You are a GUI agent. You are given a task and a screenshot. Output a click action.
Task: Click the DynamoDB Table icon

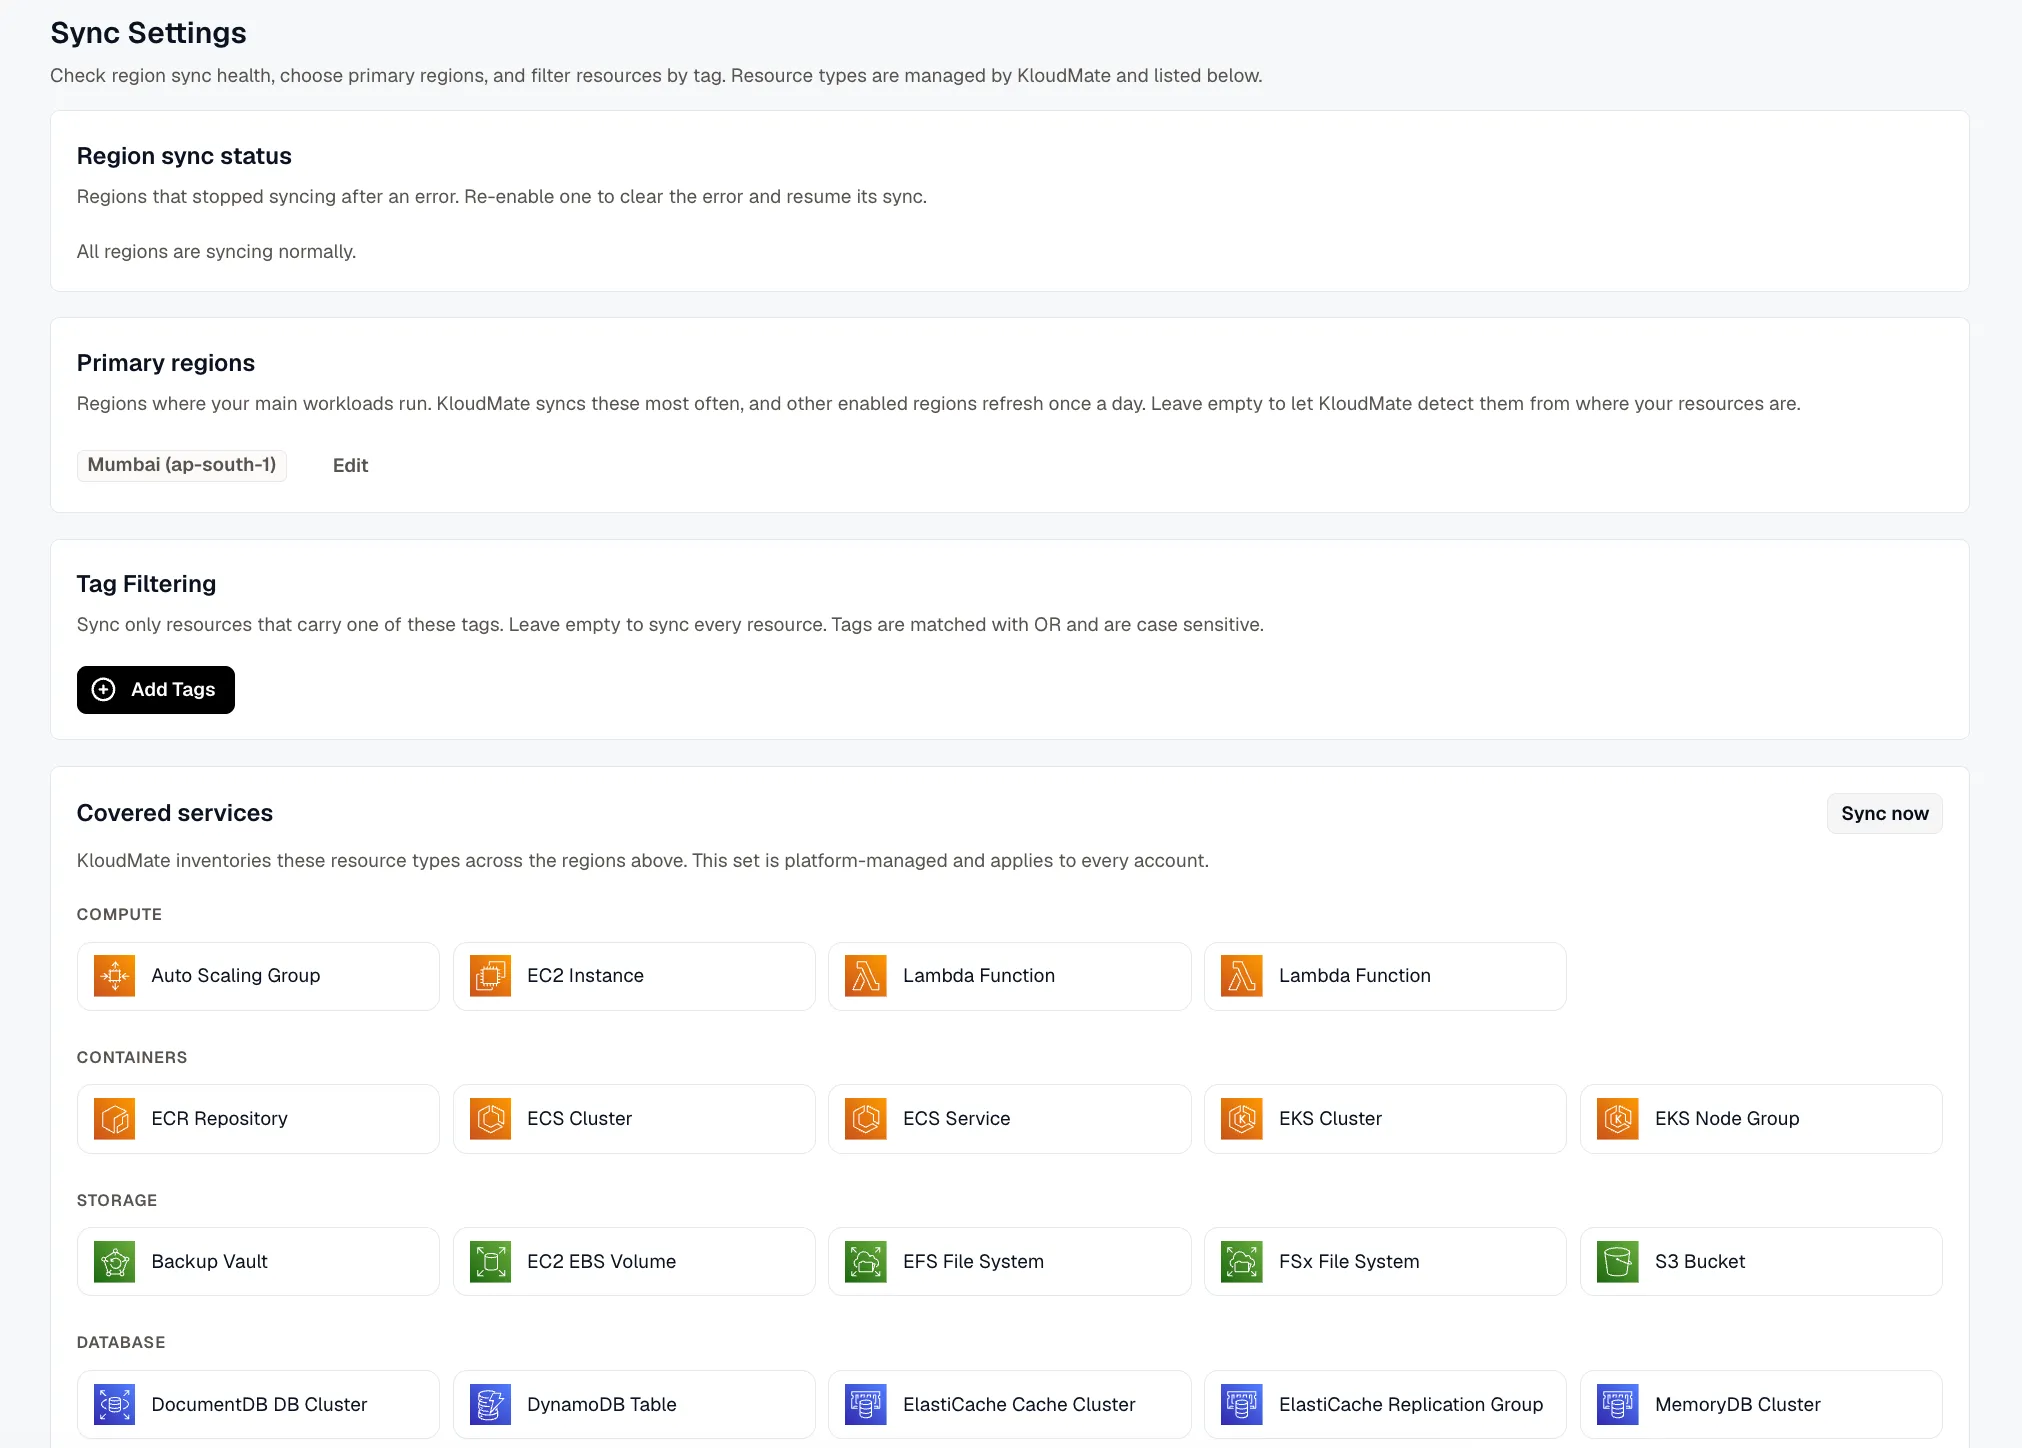[490, 1405]
